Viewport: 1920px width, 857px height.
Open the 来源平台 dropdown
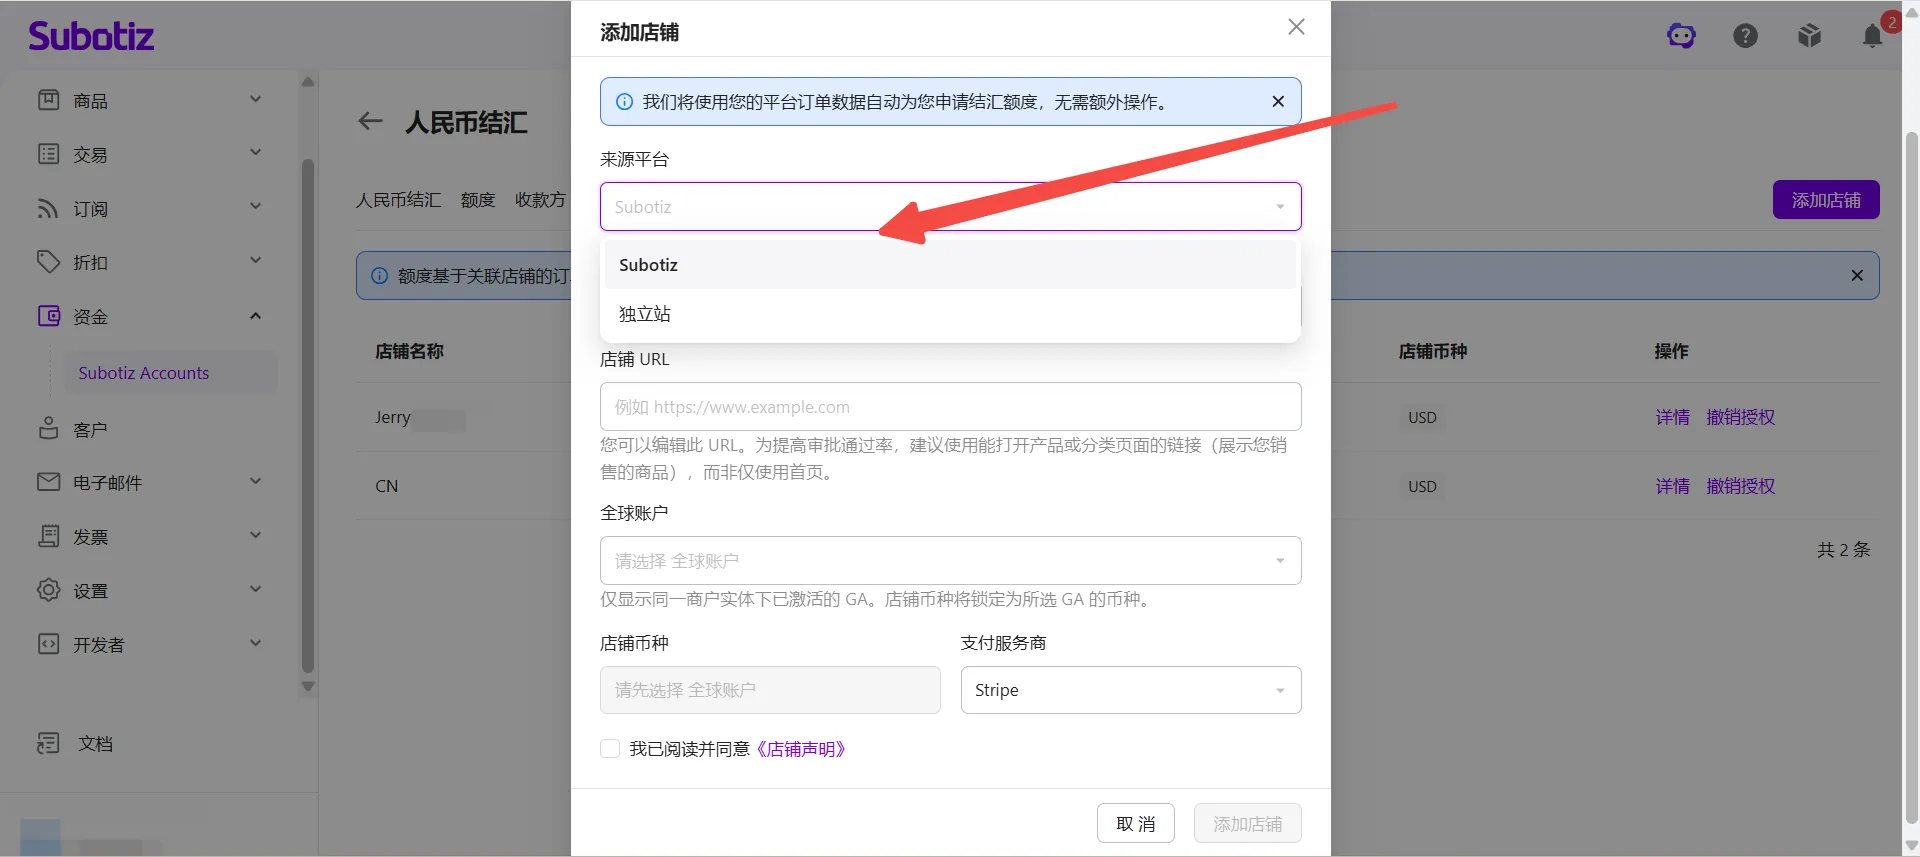(x=950, y=207)
